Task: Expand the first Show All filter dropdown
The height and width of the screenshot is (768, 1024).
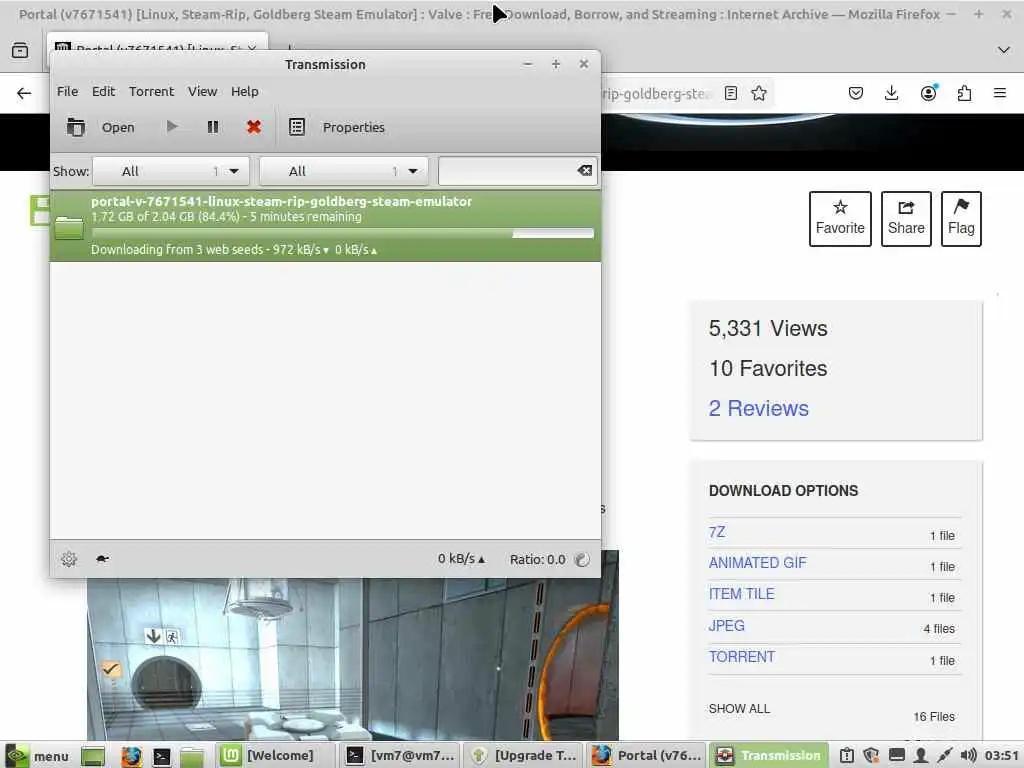Action: pos(171,171)
